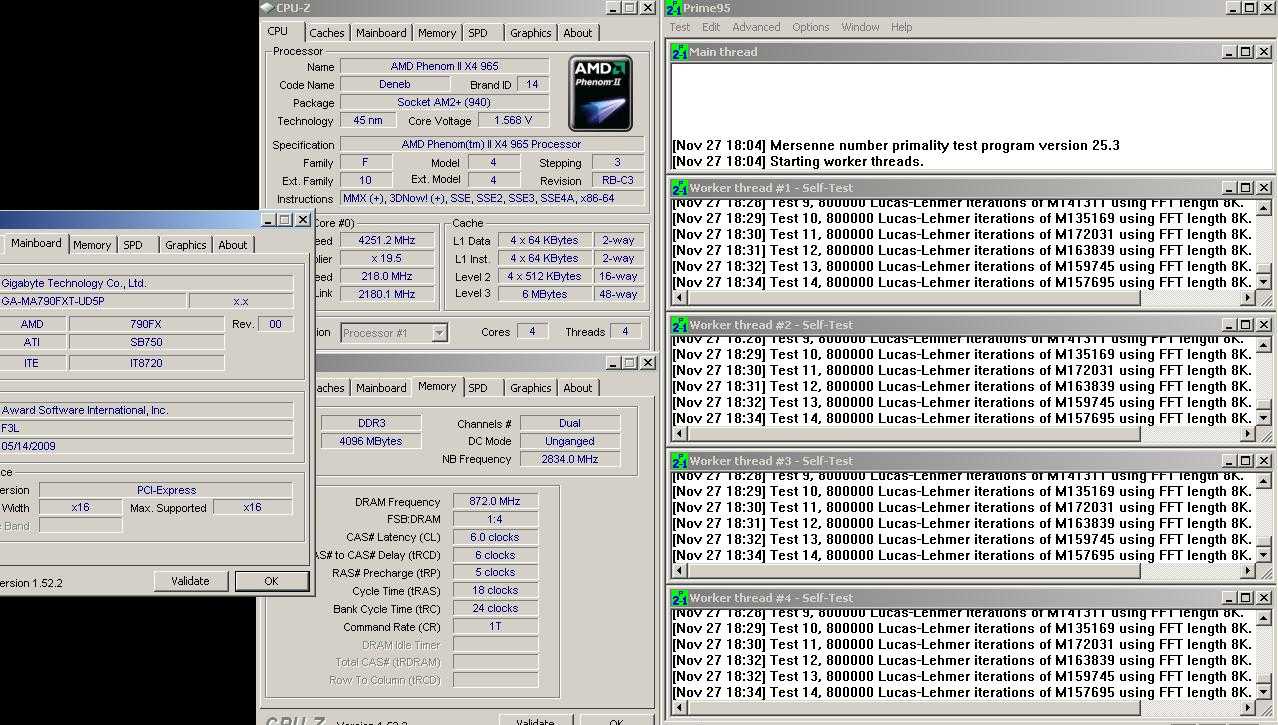Screen dimensions: 1278x725
Task: Click horizontal scrollbar track in Worker thread #4
Action: 1190,708
